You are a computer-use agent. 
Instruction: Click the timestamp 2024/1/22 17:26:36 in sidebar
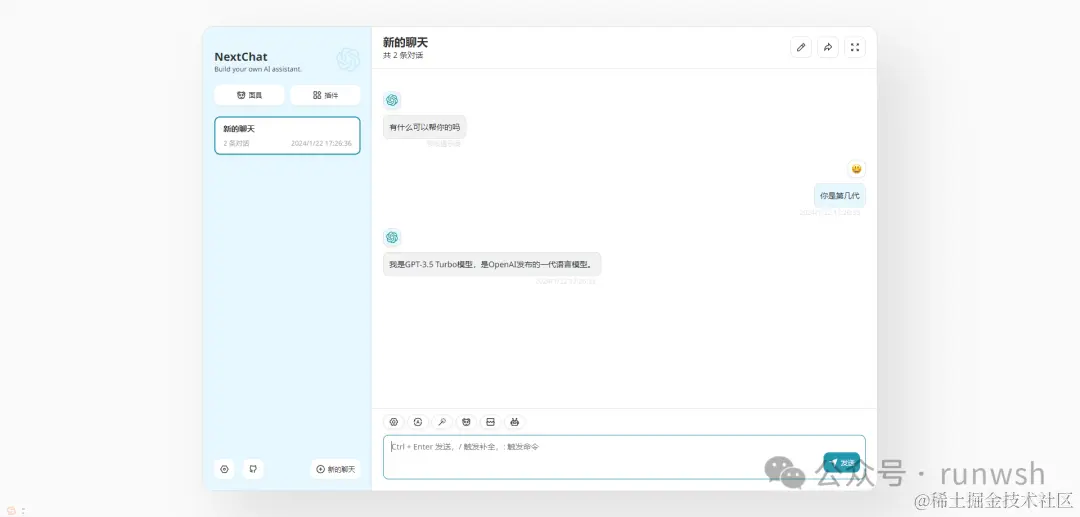pyautogui.click(x=321, y=144)
